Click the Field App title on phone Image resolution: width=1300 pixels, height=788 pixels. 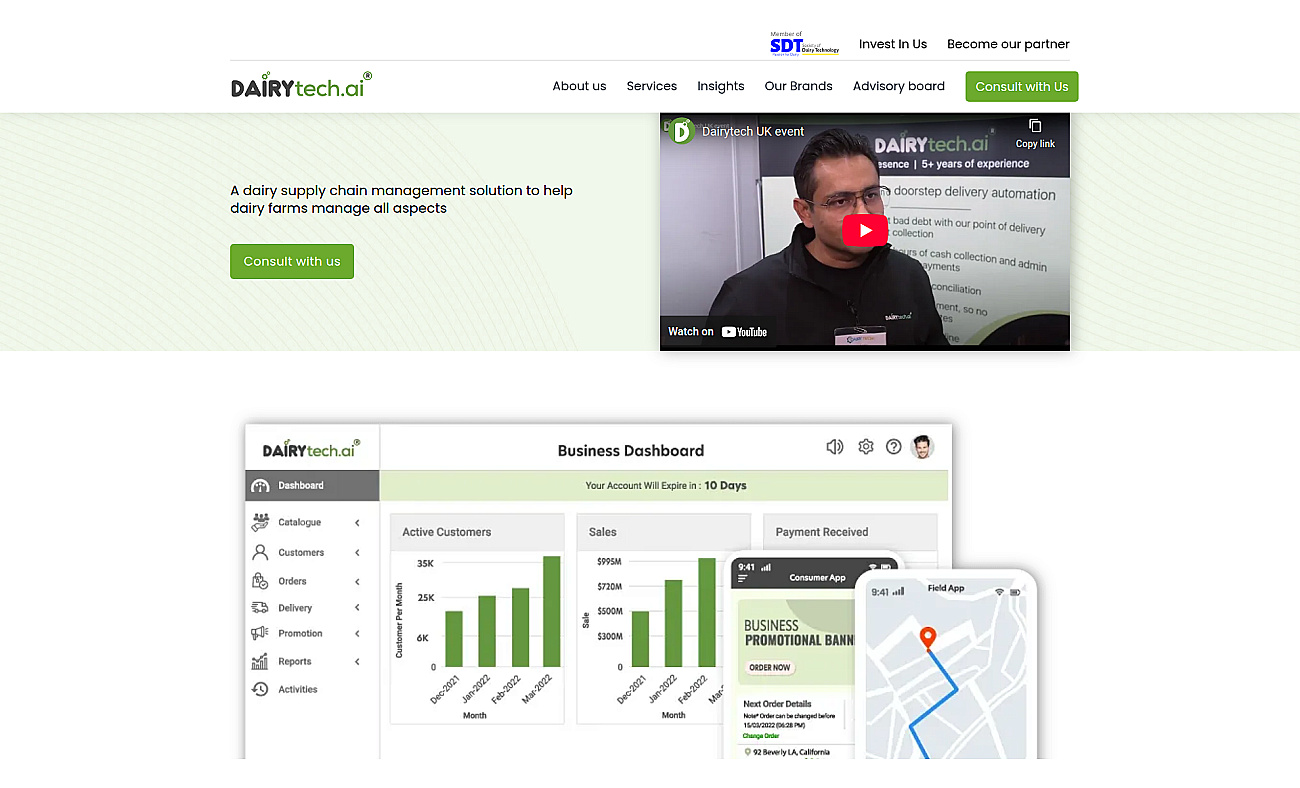click(x=946, y=588)
